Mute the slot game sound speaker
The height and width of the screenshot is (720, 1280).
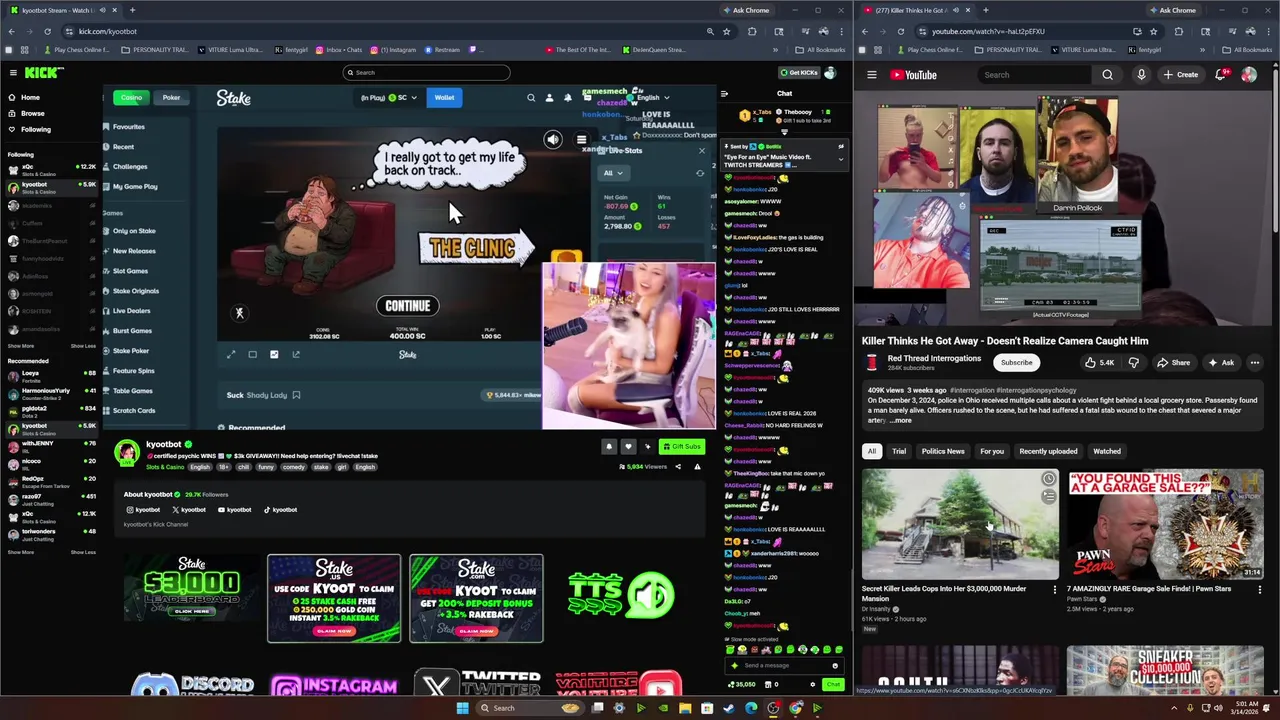[553, 140]
